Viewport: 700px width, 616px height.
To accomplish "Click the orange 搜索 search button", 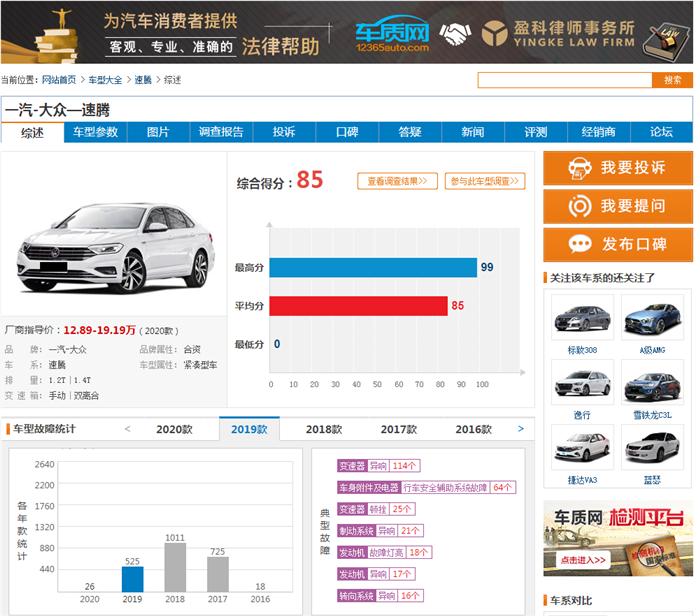I will point(672,80).
